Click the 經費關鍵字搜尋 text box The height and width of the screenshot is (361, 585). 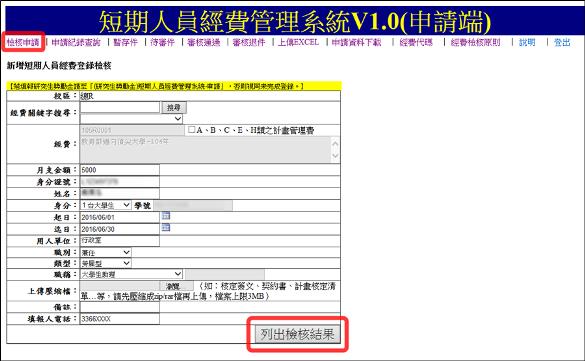120,107
